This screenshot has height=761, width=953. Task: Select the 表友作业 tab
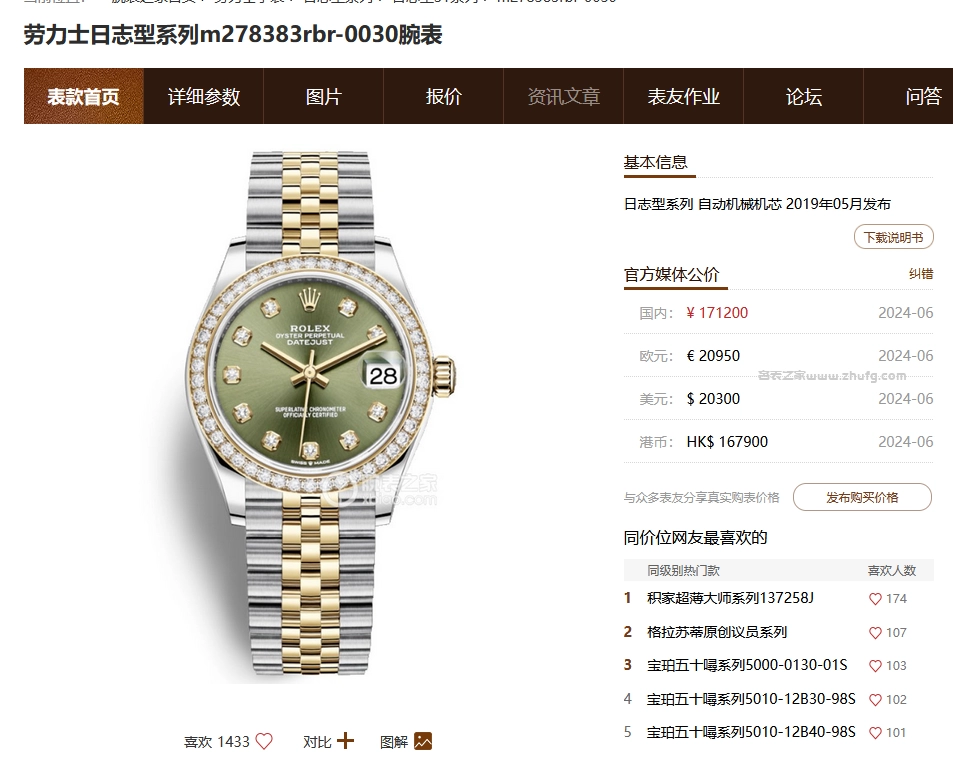[x=684, y=96]
